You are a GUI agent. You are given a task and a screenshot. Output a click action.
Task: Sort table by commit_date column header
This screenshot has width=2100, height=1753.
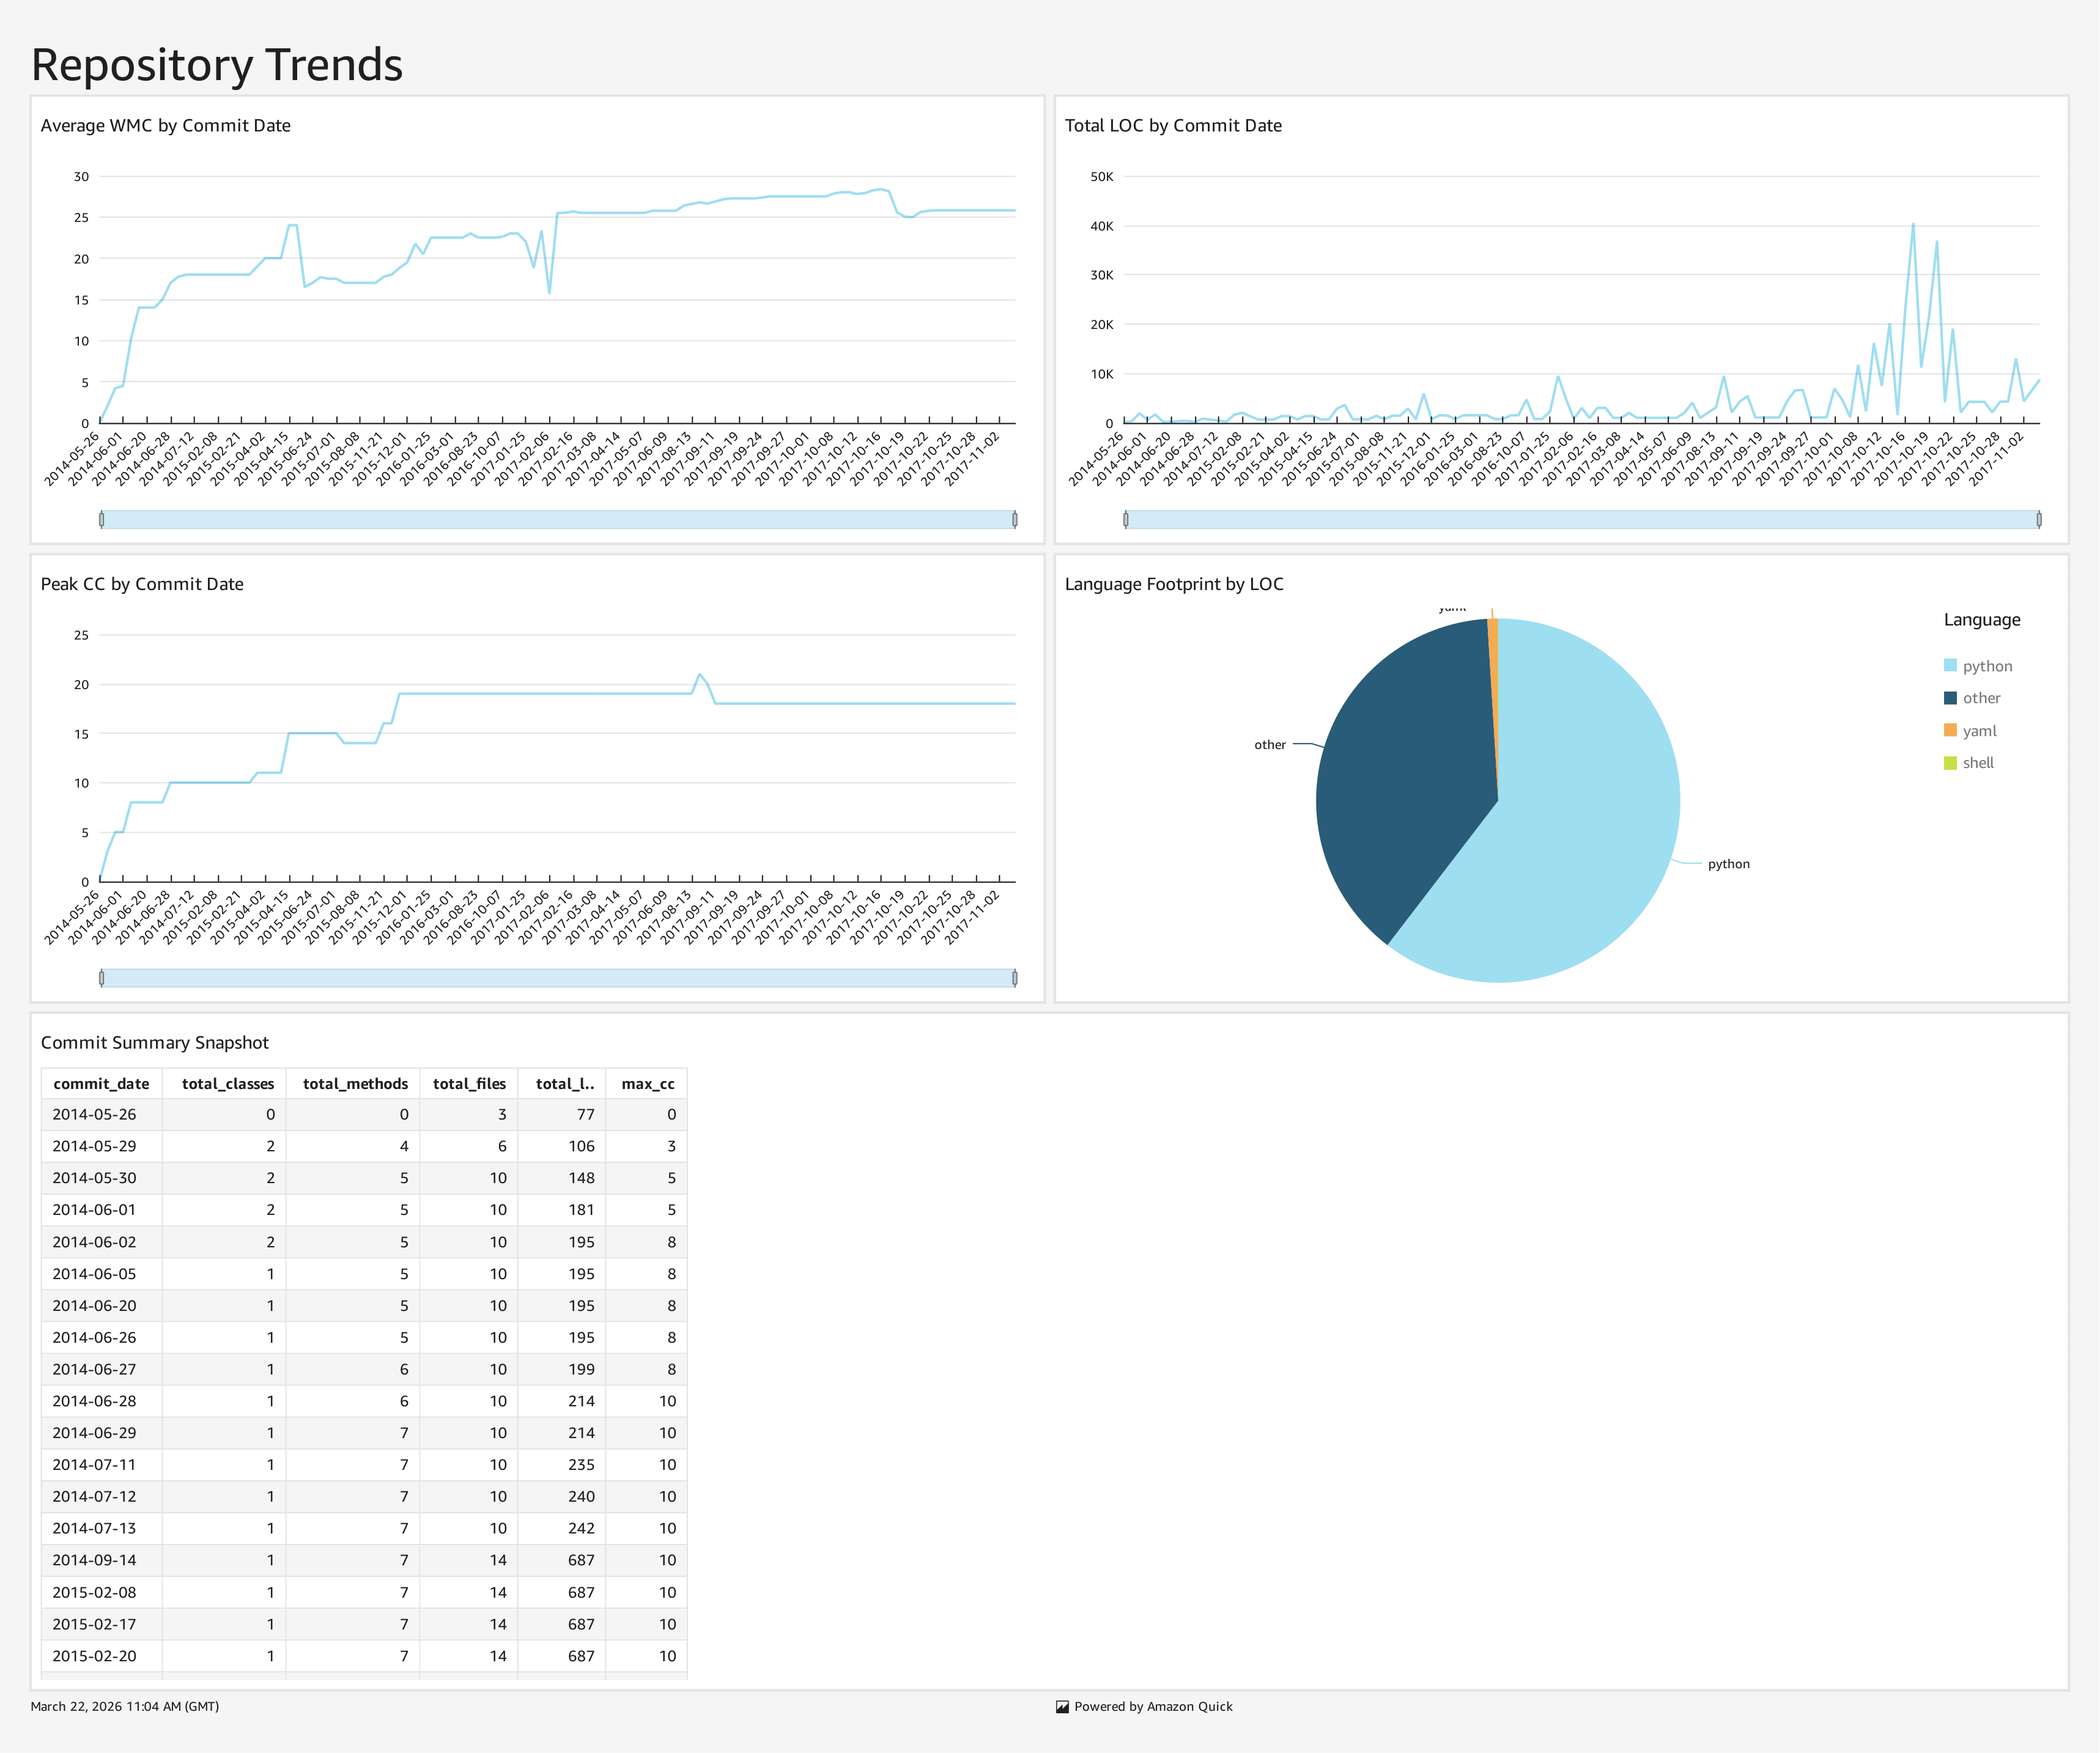click(101, 1084)
